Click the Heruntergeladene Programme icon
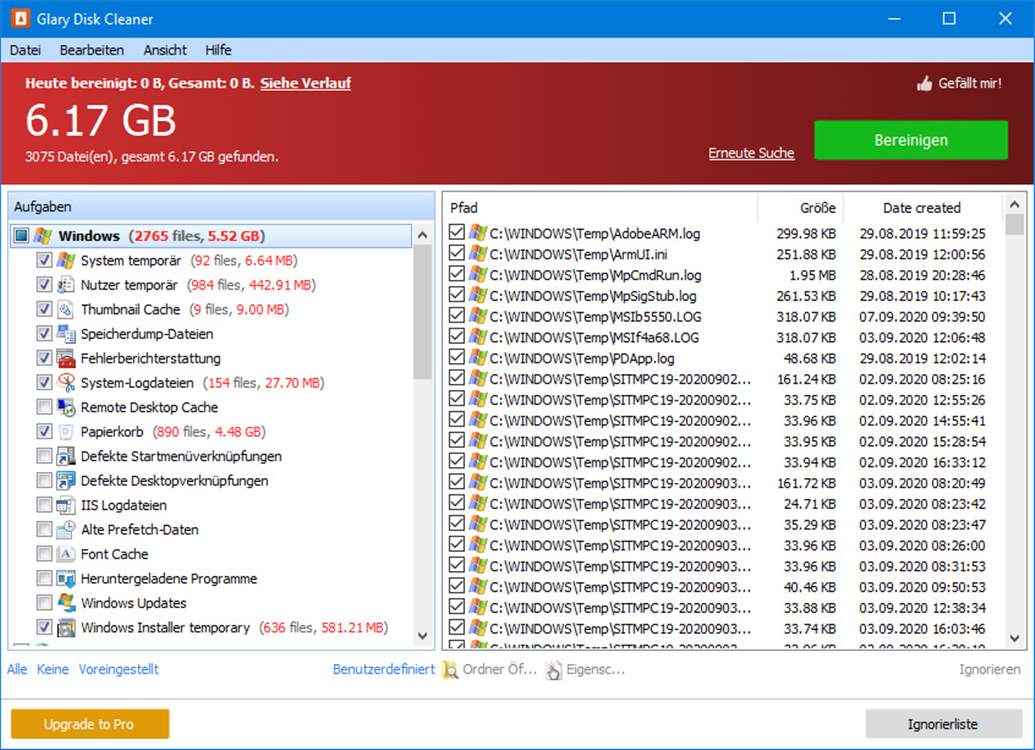 pyautogui.click(x=66, y=578)
